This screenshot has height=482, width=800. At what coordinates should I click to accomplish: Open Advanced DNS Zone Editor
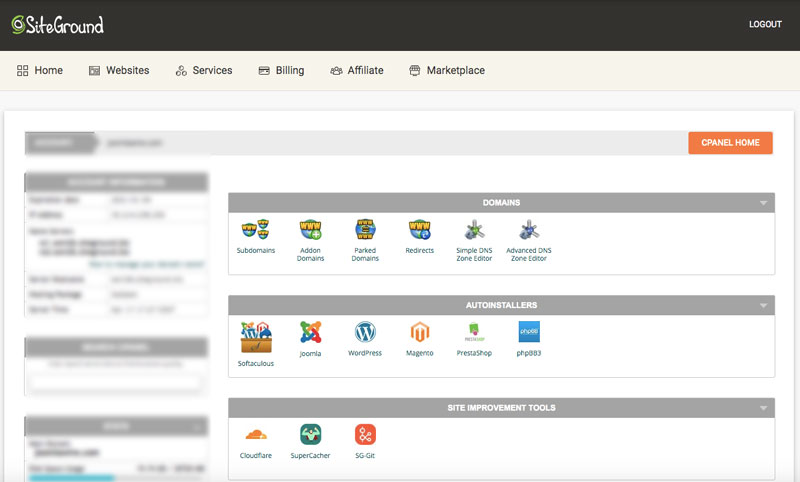pyautogui.click(x=529, y=240)
